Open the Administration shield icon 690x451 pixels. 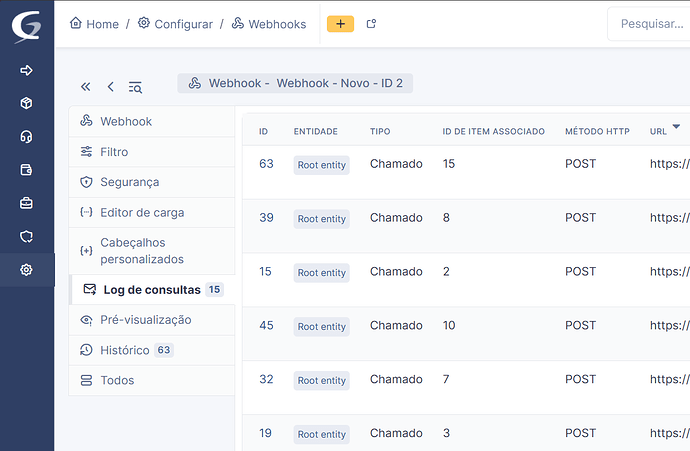[x=26, y=236]
